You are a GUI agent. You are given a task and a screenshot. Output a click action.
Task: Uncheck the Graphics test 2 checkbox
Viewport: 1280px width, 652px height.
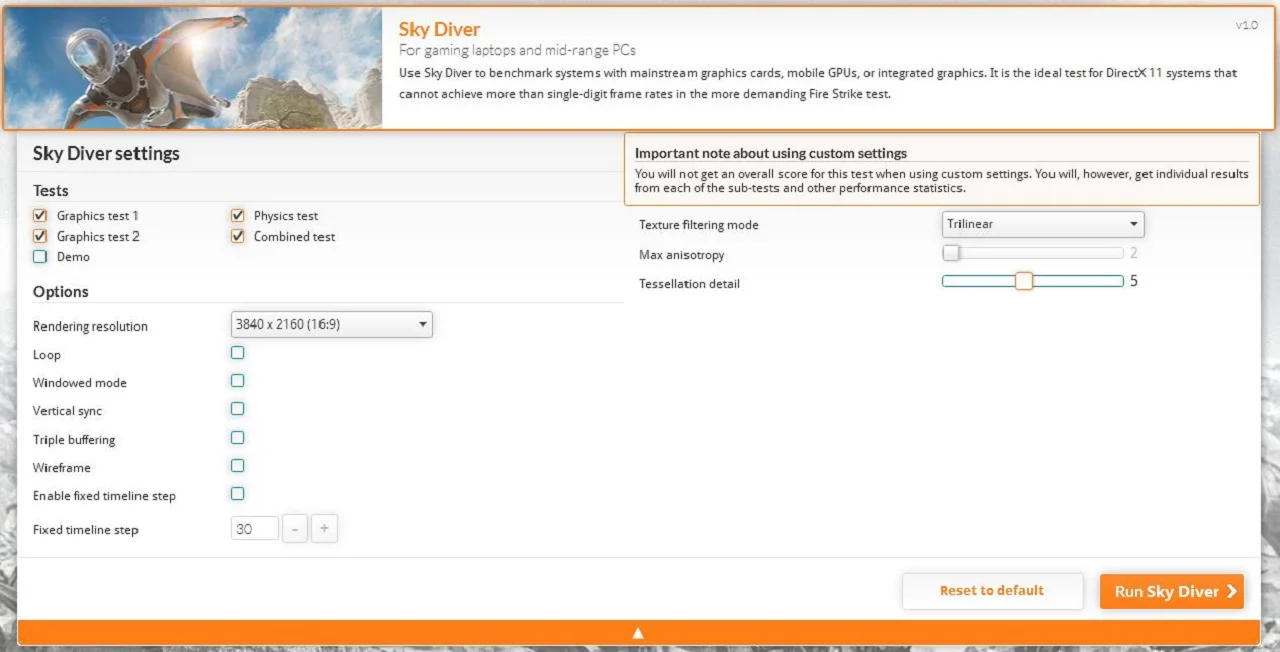pos(40,236)
